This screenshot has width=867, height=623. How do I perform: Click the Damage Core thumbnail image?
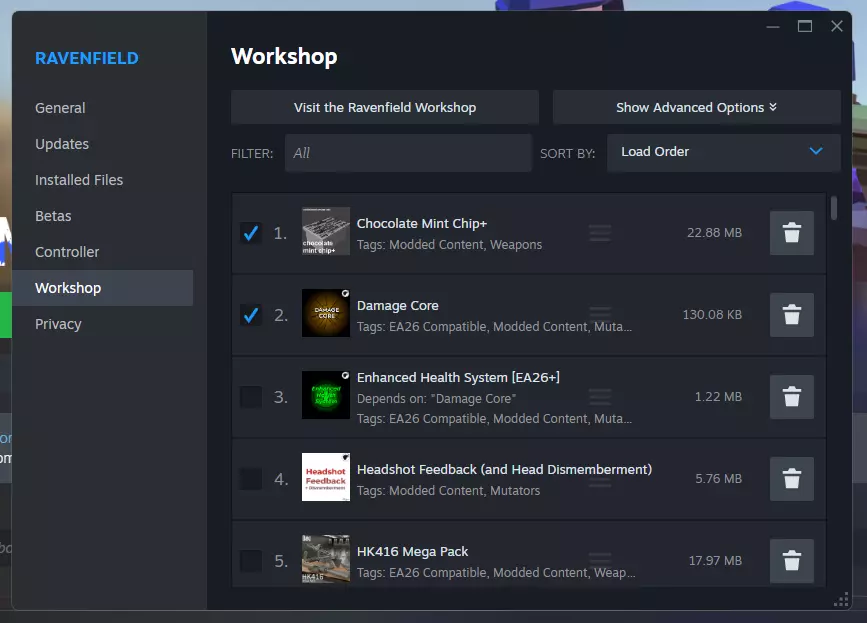(x=326, y=313)
